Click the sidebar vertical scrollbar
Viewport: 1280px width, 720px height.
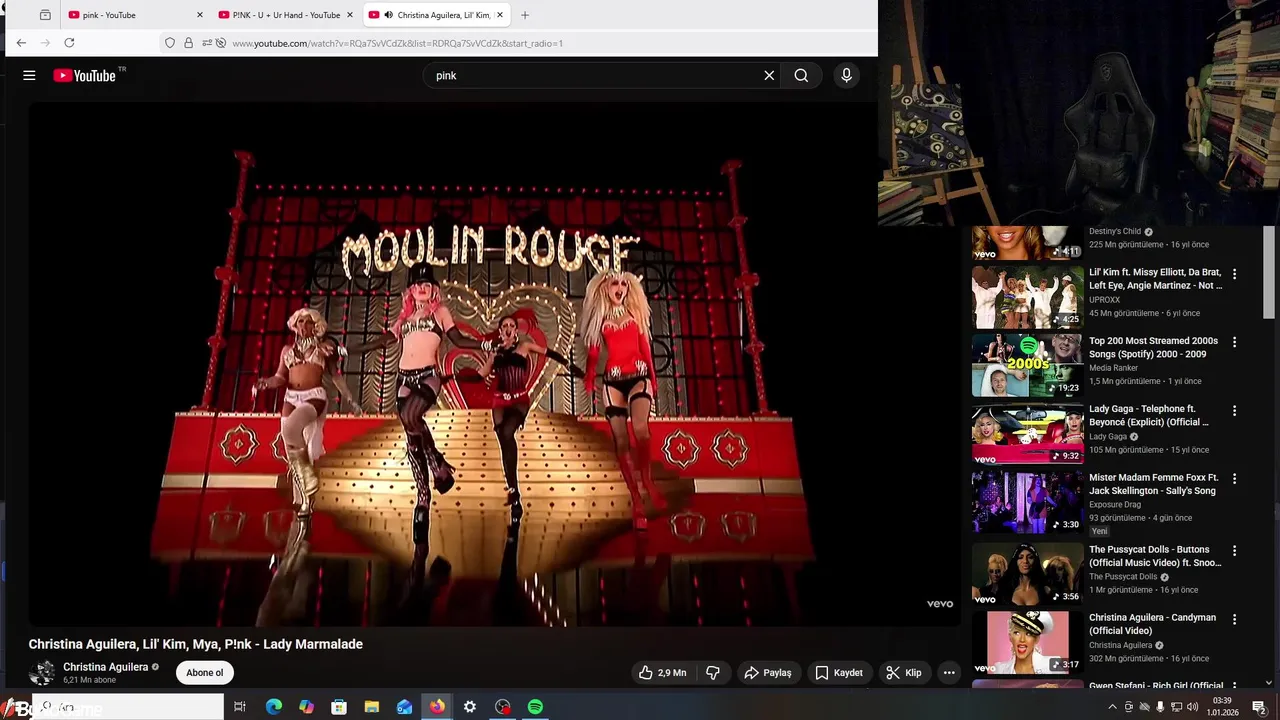point(1269,273)
